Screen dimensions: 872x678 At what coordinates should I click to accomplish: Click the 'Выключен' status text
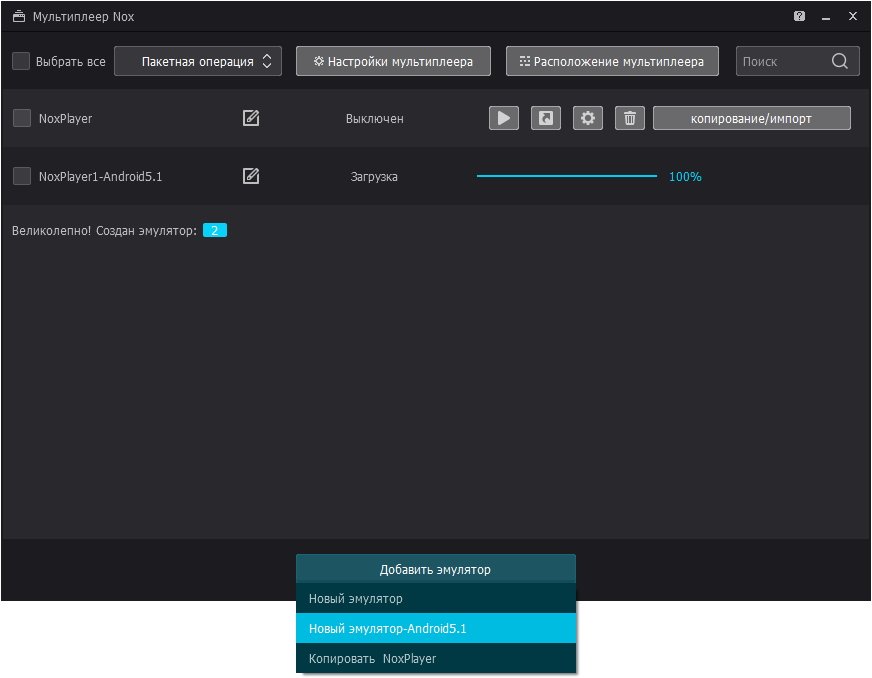point(375,118)
